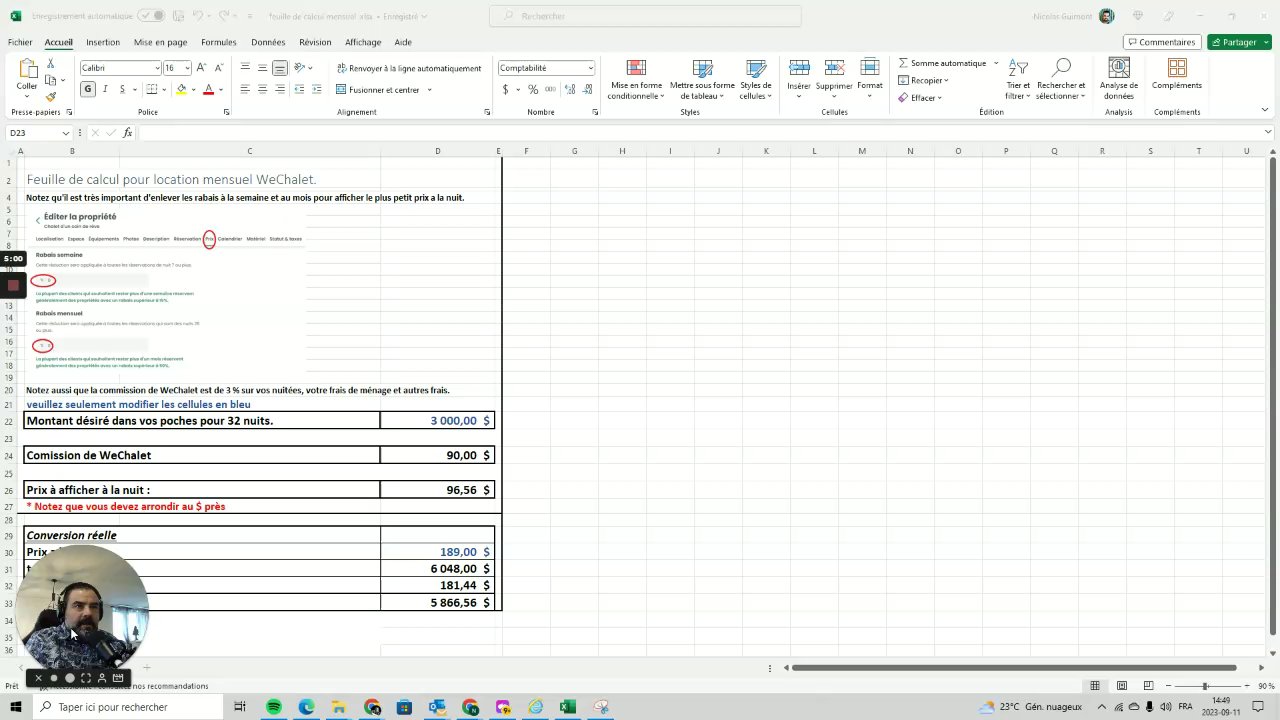Switch to page layout view icon
1280x720 pixels.
pyautogui.click(x=1122, y=686)
